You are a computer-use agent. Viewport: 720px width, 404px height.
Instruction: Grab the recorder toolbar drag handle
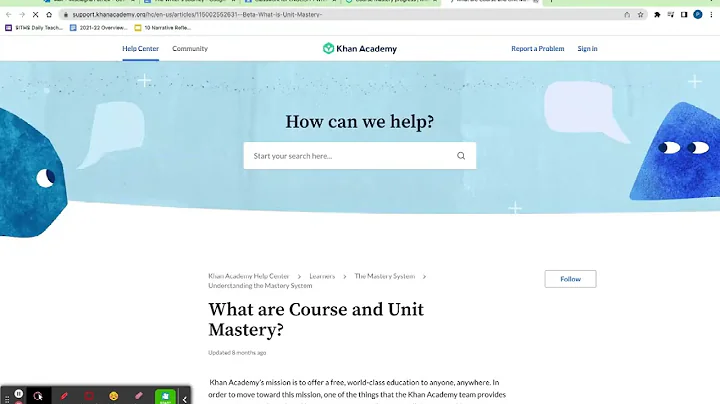(6, 400)
